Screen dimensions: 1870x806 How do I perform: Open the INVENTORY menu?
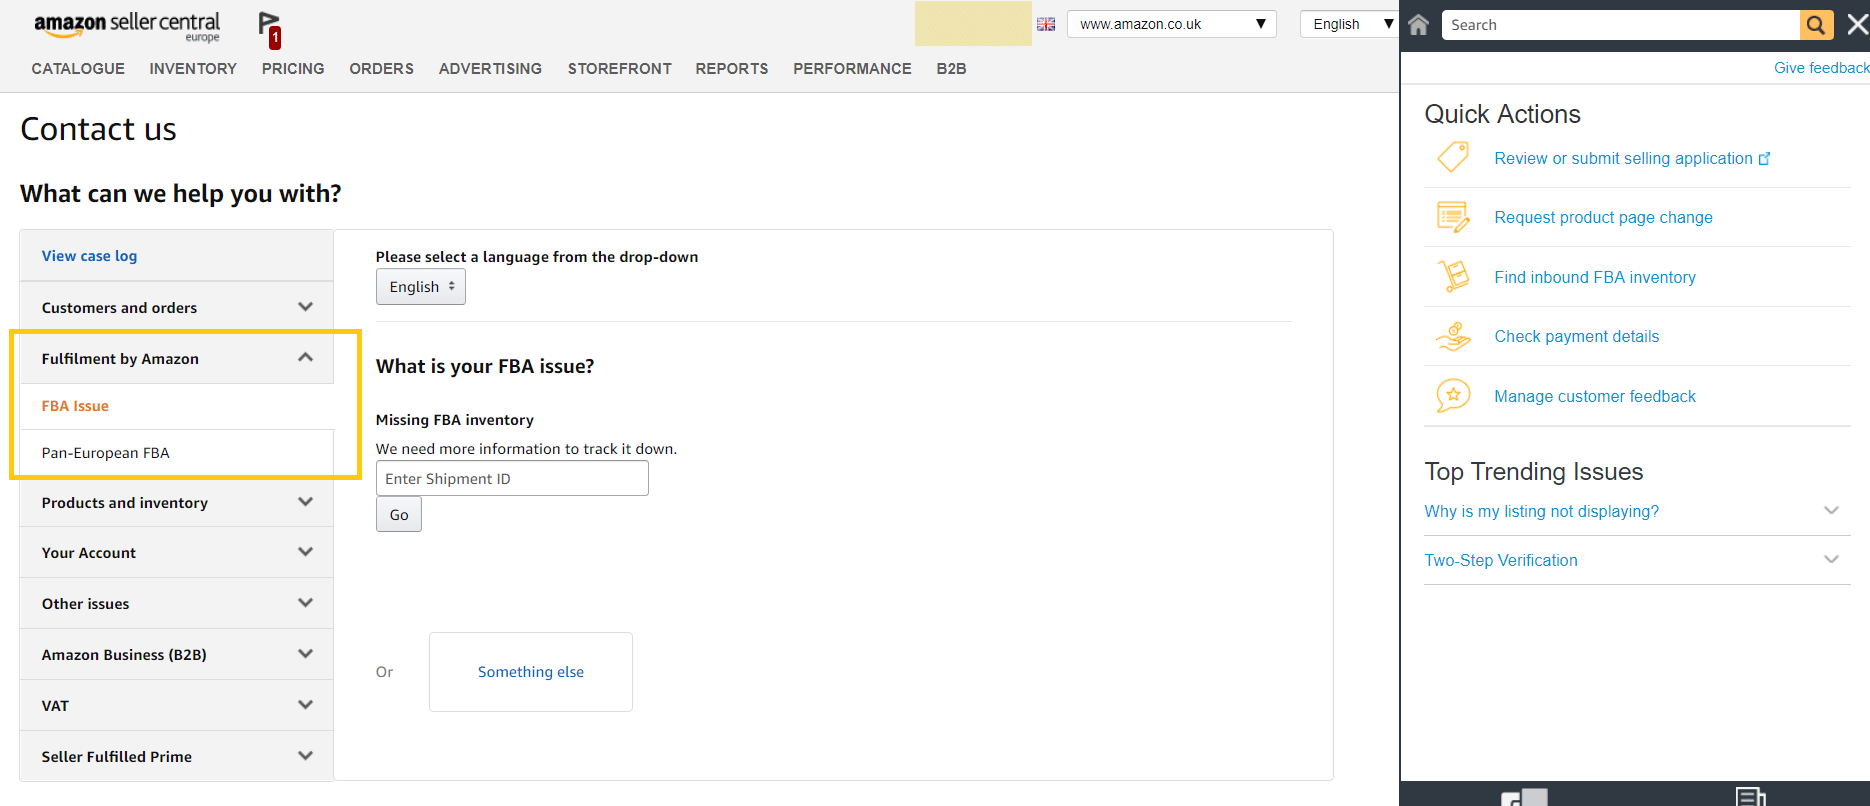pos(193,68)
